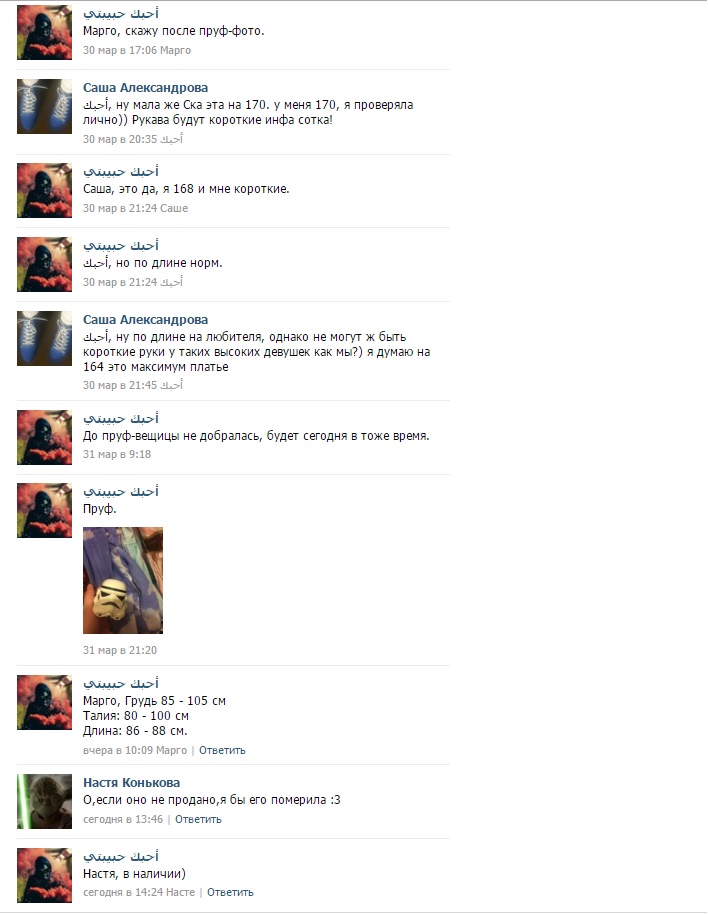Viewport: 708px width, 914px height.
Task: Click Ответить under the "в наличии" comment
Action: click(x=230, y=892)
